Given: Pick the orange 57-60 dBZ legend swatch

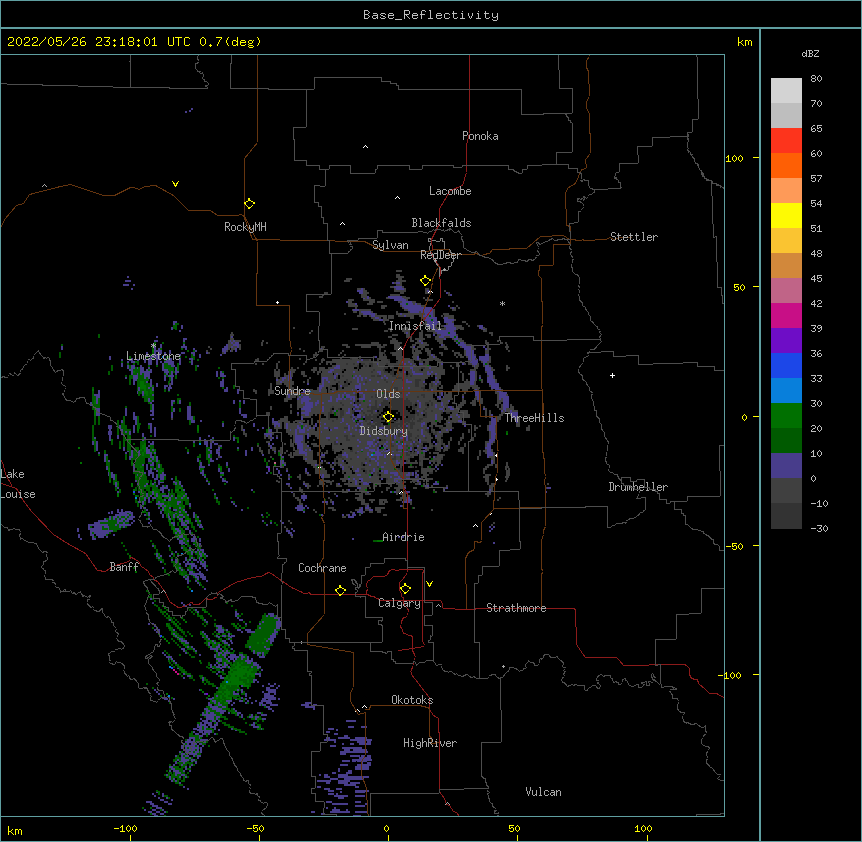Looking at the screenshot, I should (786, 166).
